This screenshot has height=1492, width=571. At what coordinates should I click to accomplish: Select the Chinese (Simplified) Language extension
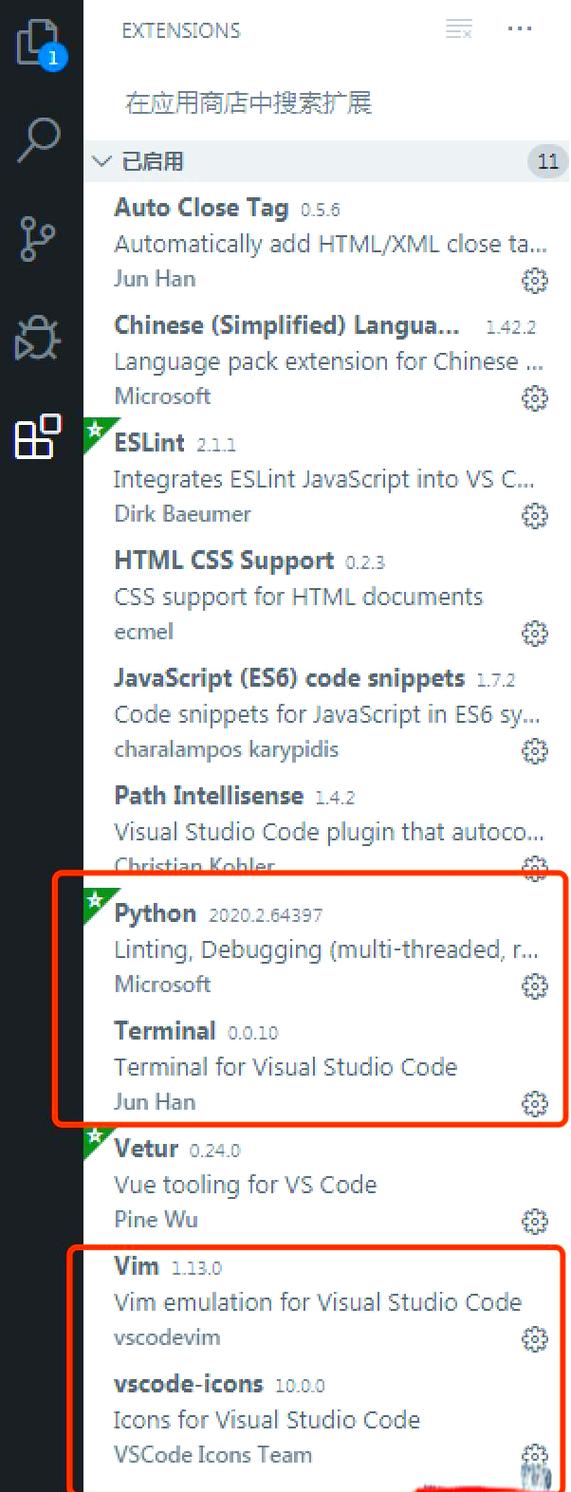coord(287,326)
